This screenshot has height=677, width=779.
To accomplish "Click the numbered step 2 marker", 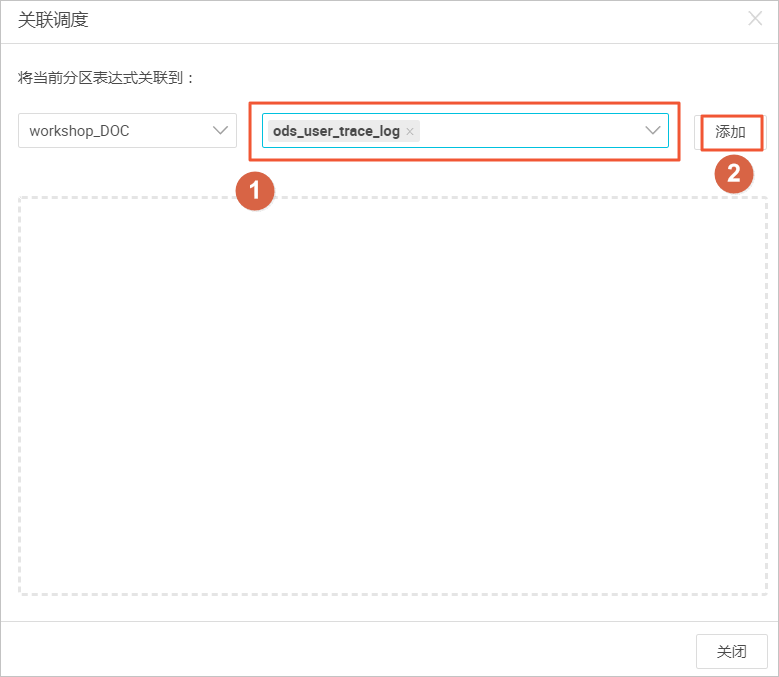I will (734, 174).
